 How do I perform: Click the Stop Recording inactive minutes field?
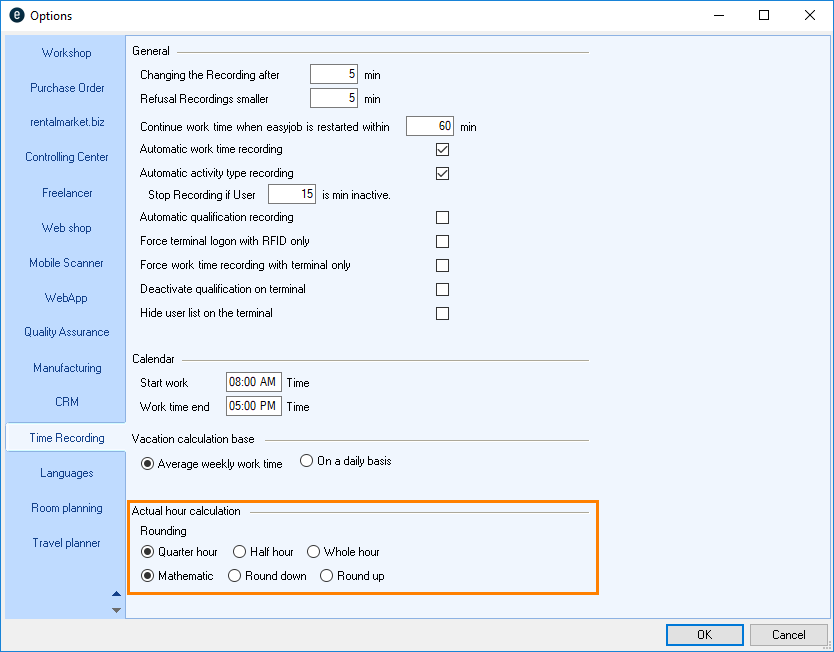point(292,194)
